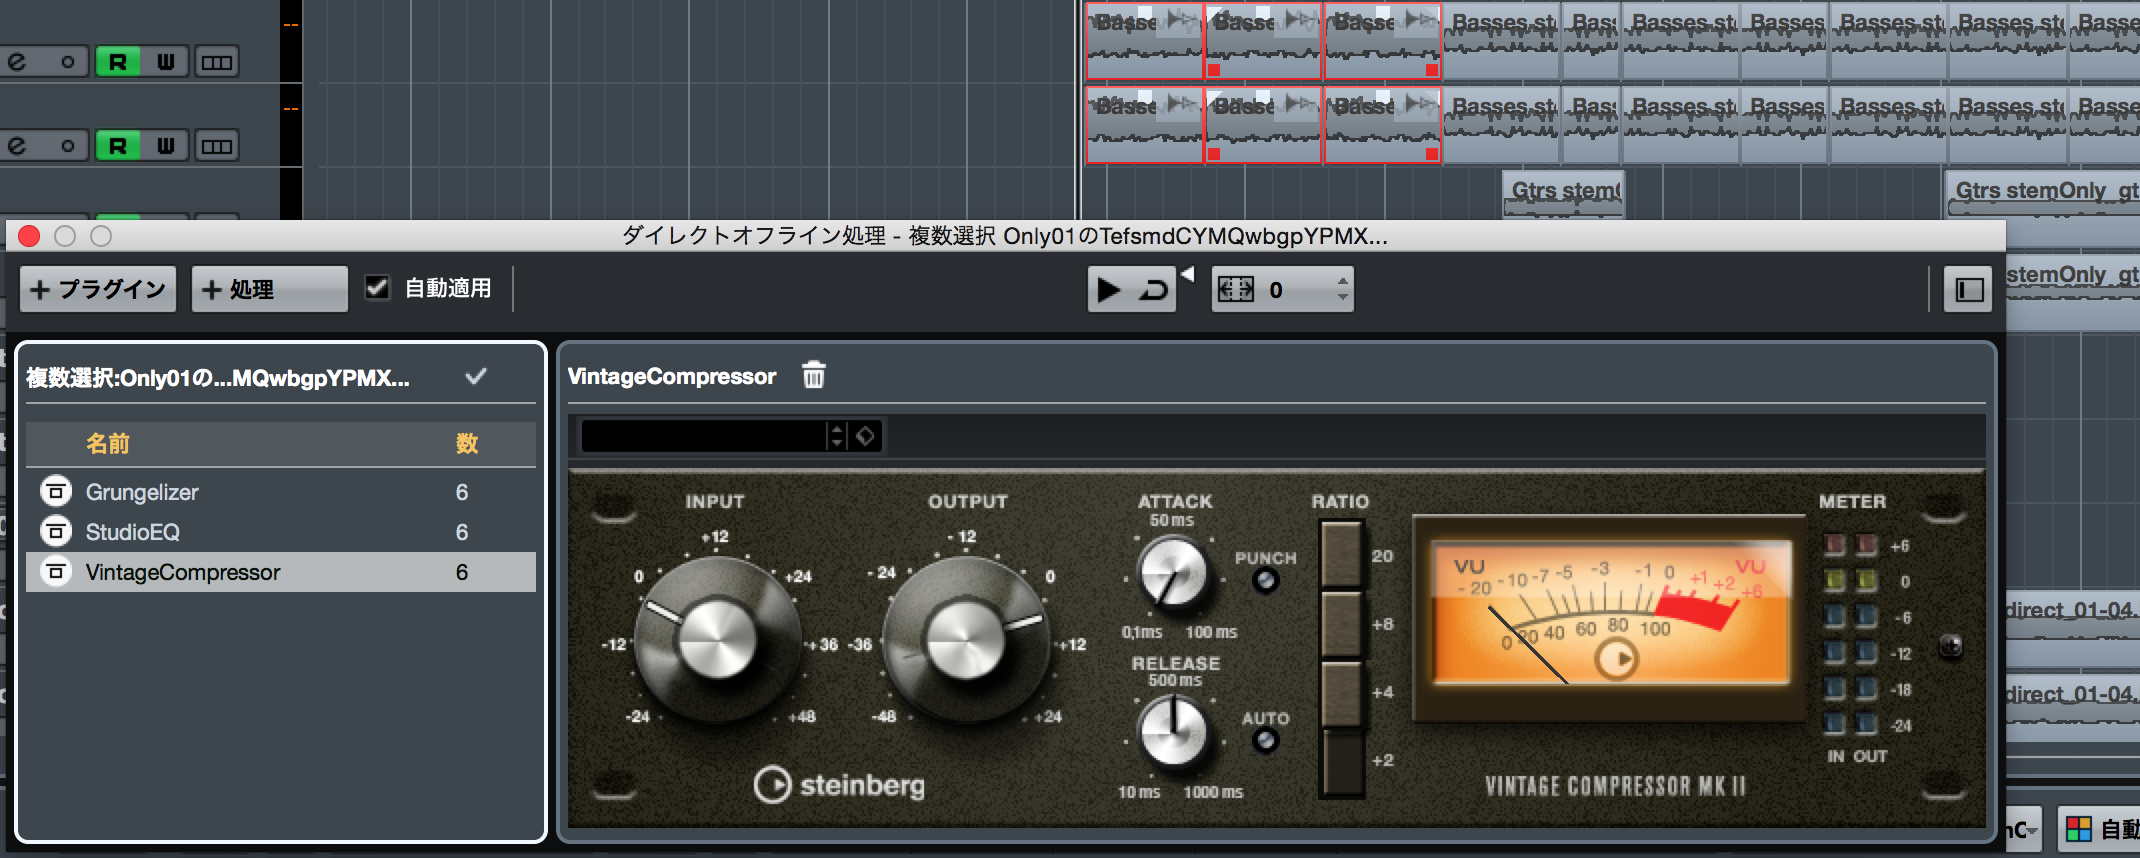The height and width of the screenshot is (858, 2140).
Task: Toggle the auto apply (自動適用) checkbox
Action: (377, 288)
